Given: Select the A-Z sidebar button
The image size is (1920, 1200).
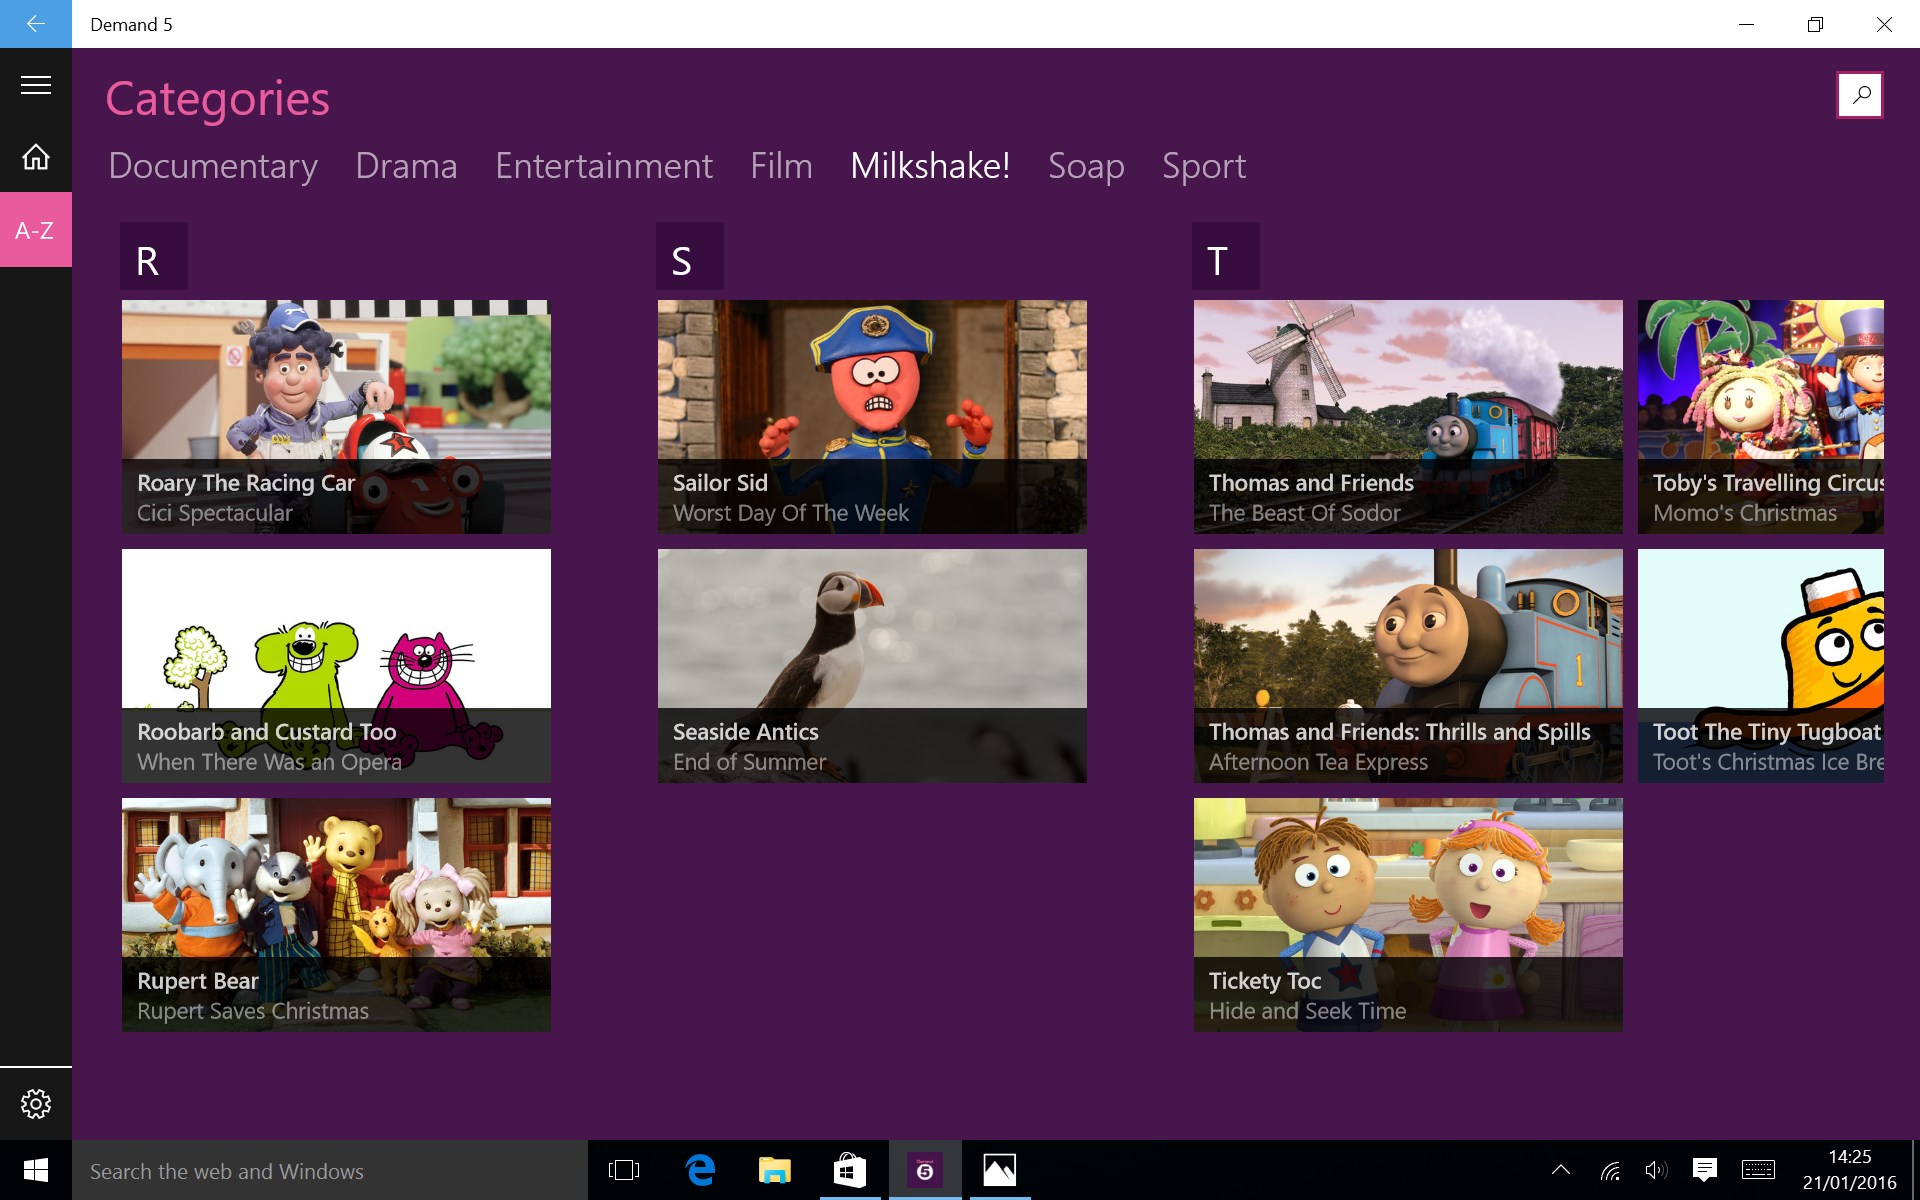Looking at the screenshot, I should [x=36, y=230].
